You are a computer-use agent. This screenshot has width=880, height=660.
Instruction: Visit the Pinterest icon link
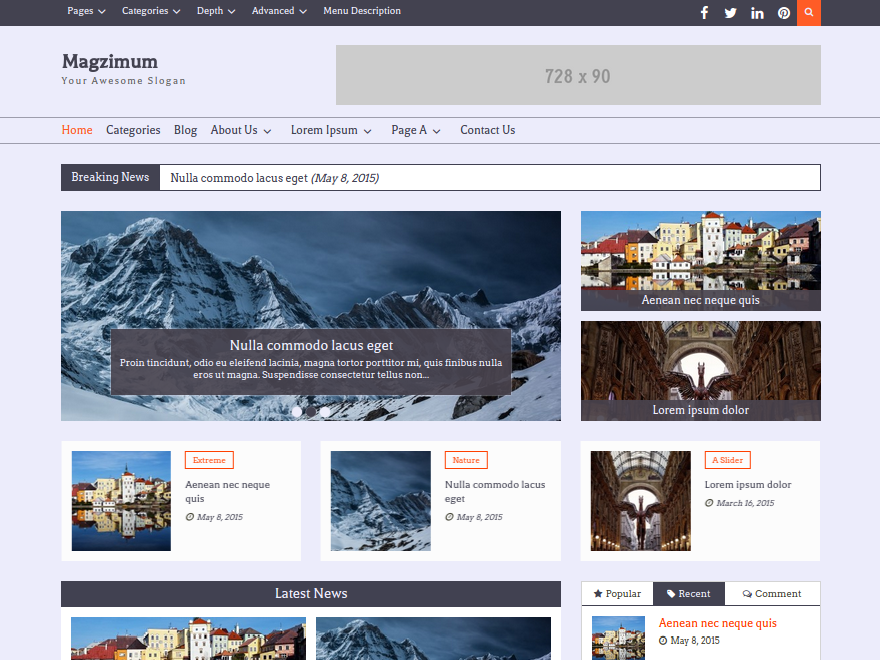pyautogui.click(x=784, y=13)
